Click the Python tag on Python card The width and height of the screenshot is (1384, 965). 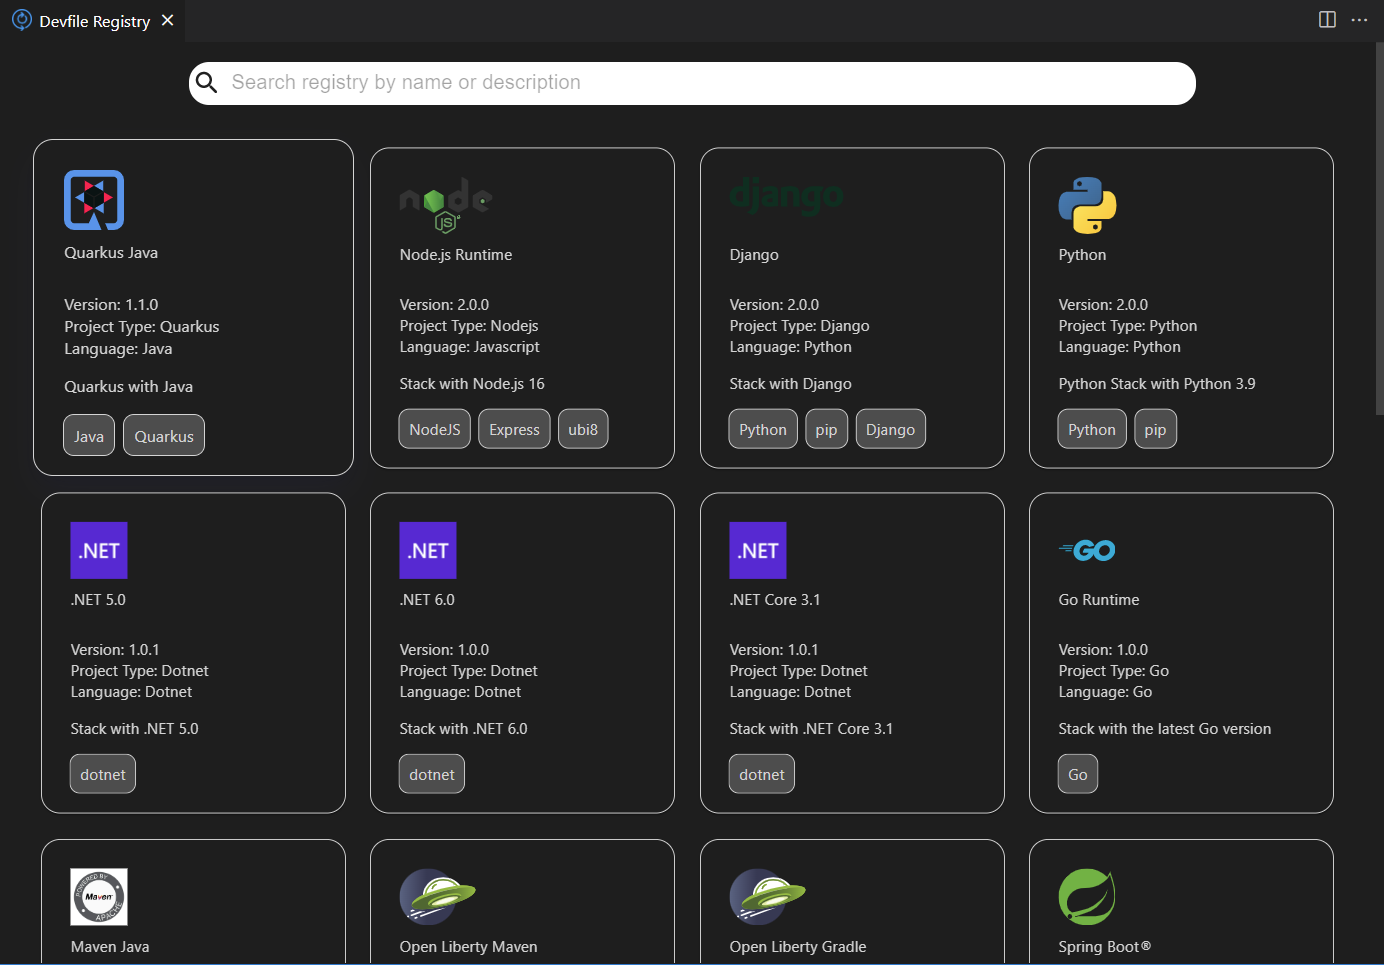[x=1092, y=429]
